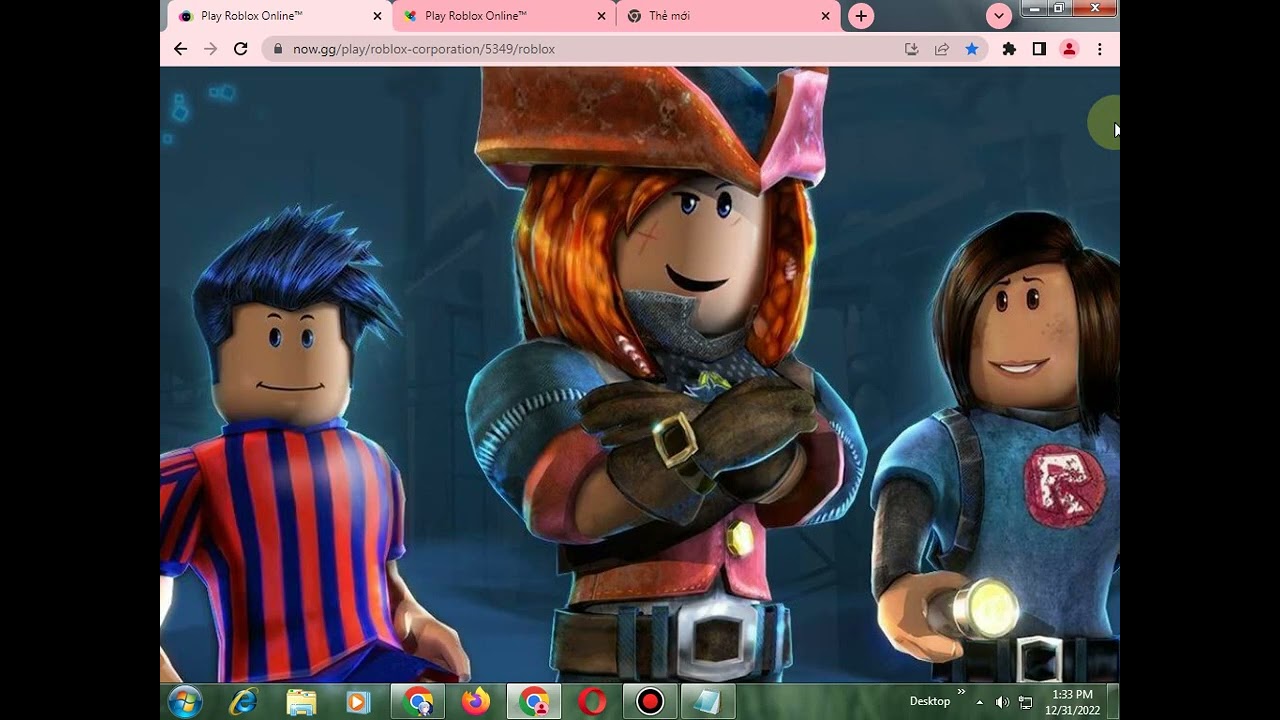
Task: Open the Chrome three-dot menu
Action: coord(1099,49)
